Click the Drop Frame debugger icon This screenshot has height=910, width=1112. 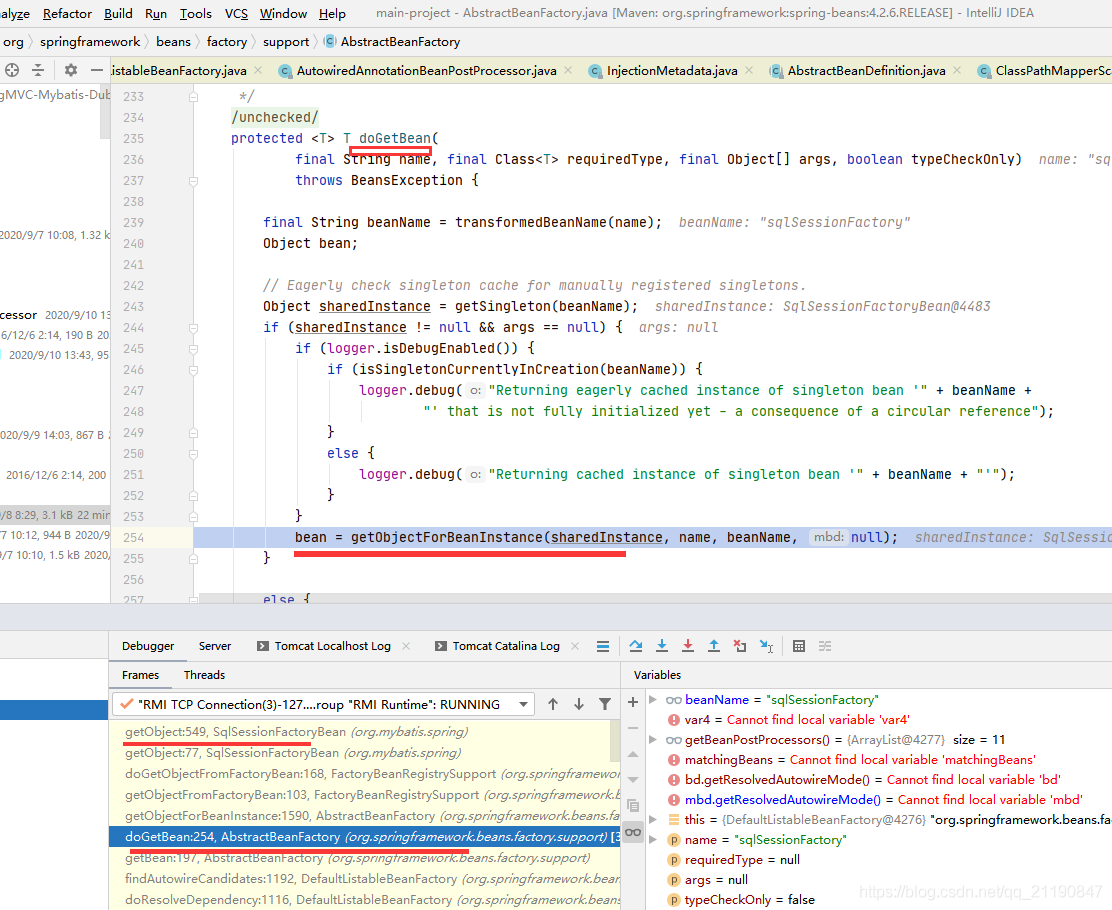pyautogui.click(x=740, y=645)
